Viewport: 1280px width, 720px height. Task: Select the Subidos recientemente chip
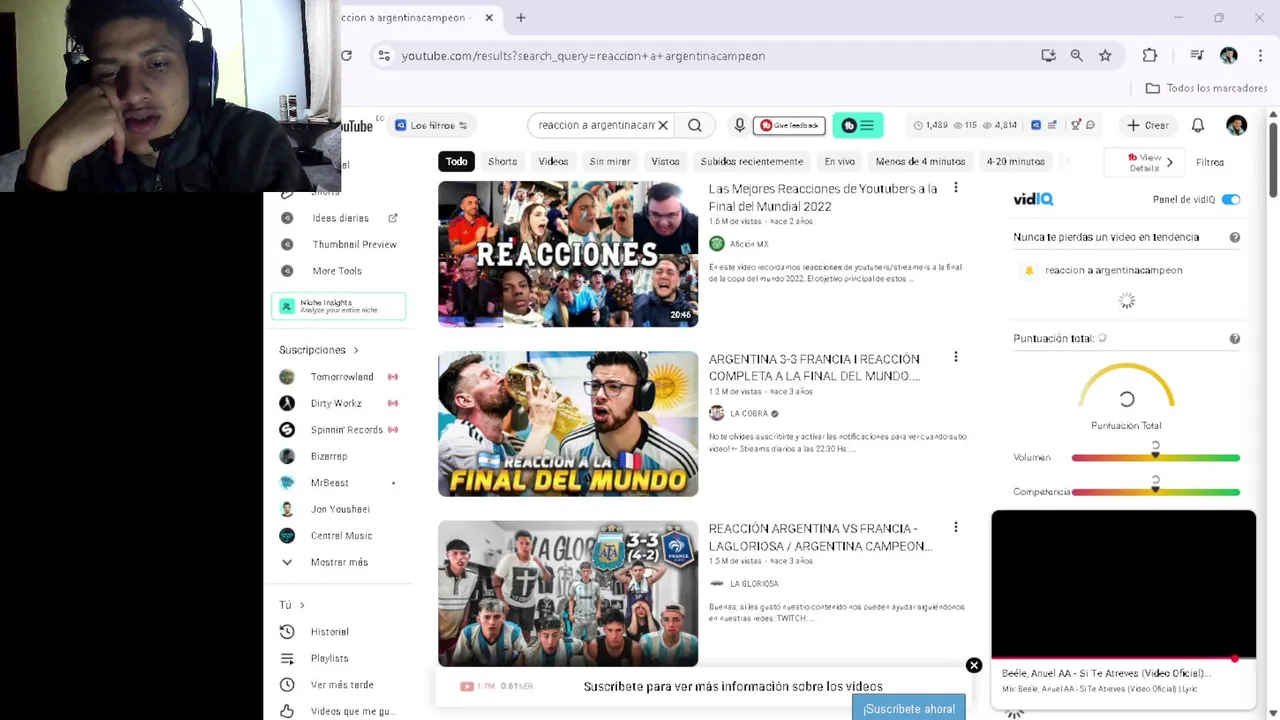pos(752,161)
